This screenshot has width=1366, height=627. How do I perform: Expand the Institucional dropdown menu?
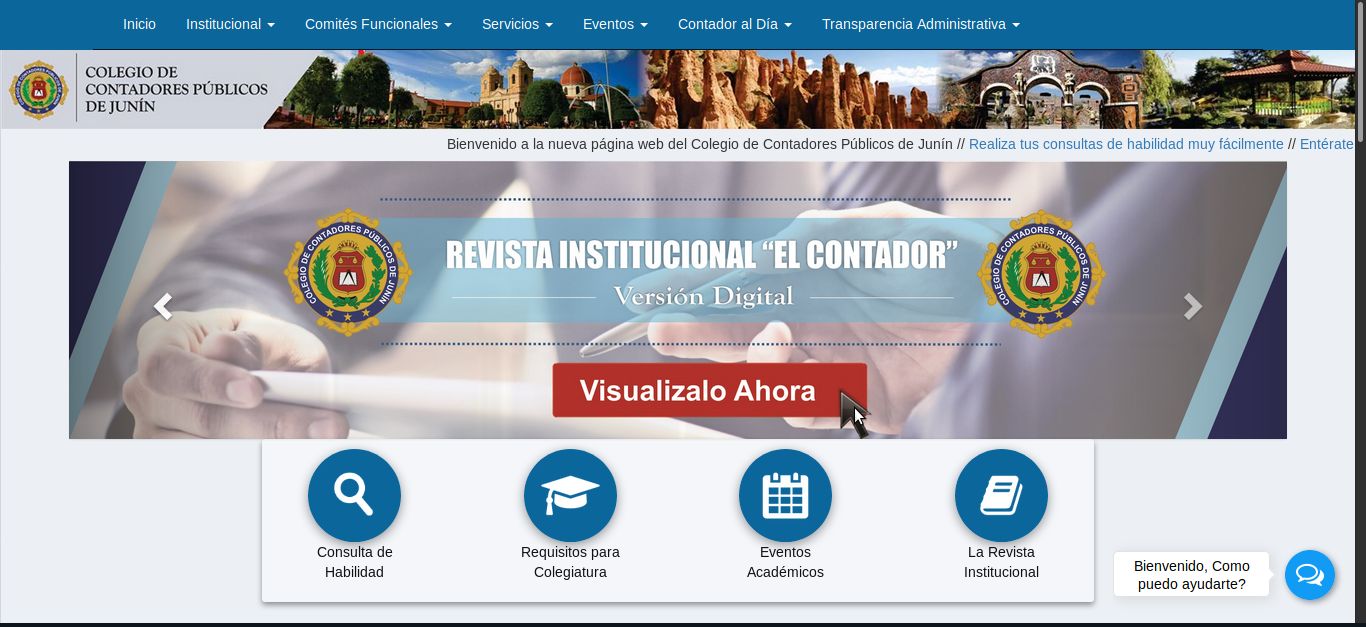tap(230, 24)
